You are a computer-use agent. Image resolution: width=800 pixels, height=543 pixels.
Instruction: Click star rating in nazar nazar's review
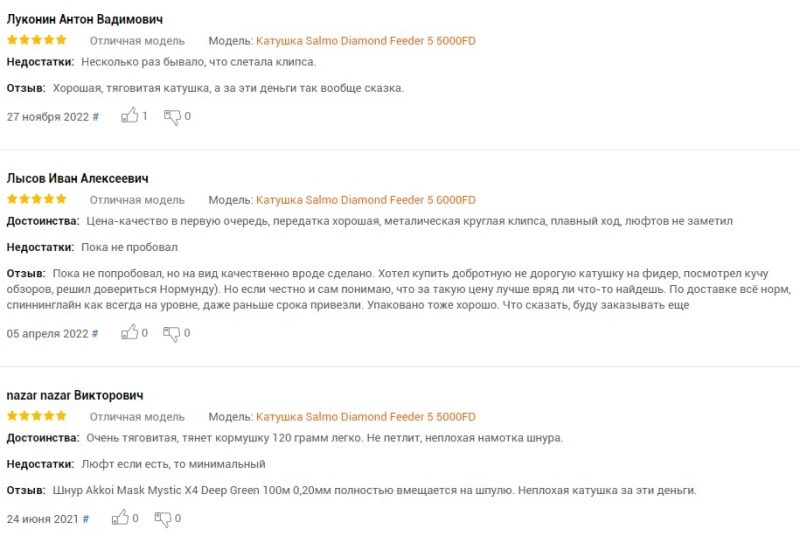pyautogui.click(x=37, y=416)
